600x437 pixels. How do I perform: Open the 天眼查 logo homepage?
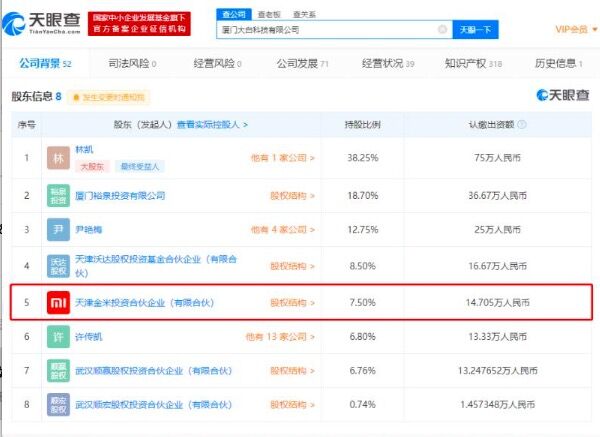(41, 24)
